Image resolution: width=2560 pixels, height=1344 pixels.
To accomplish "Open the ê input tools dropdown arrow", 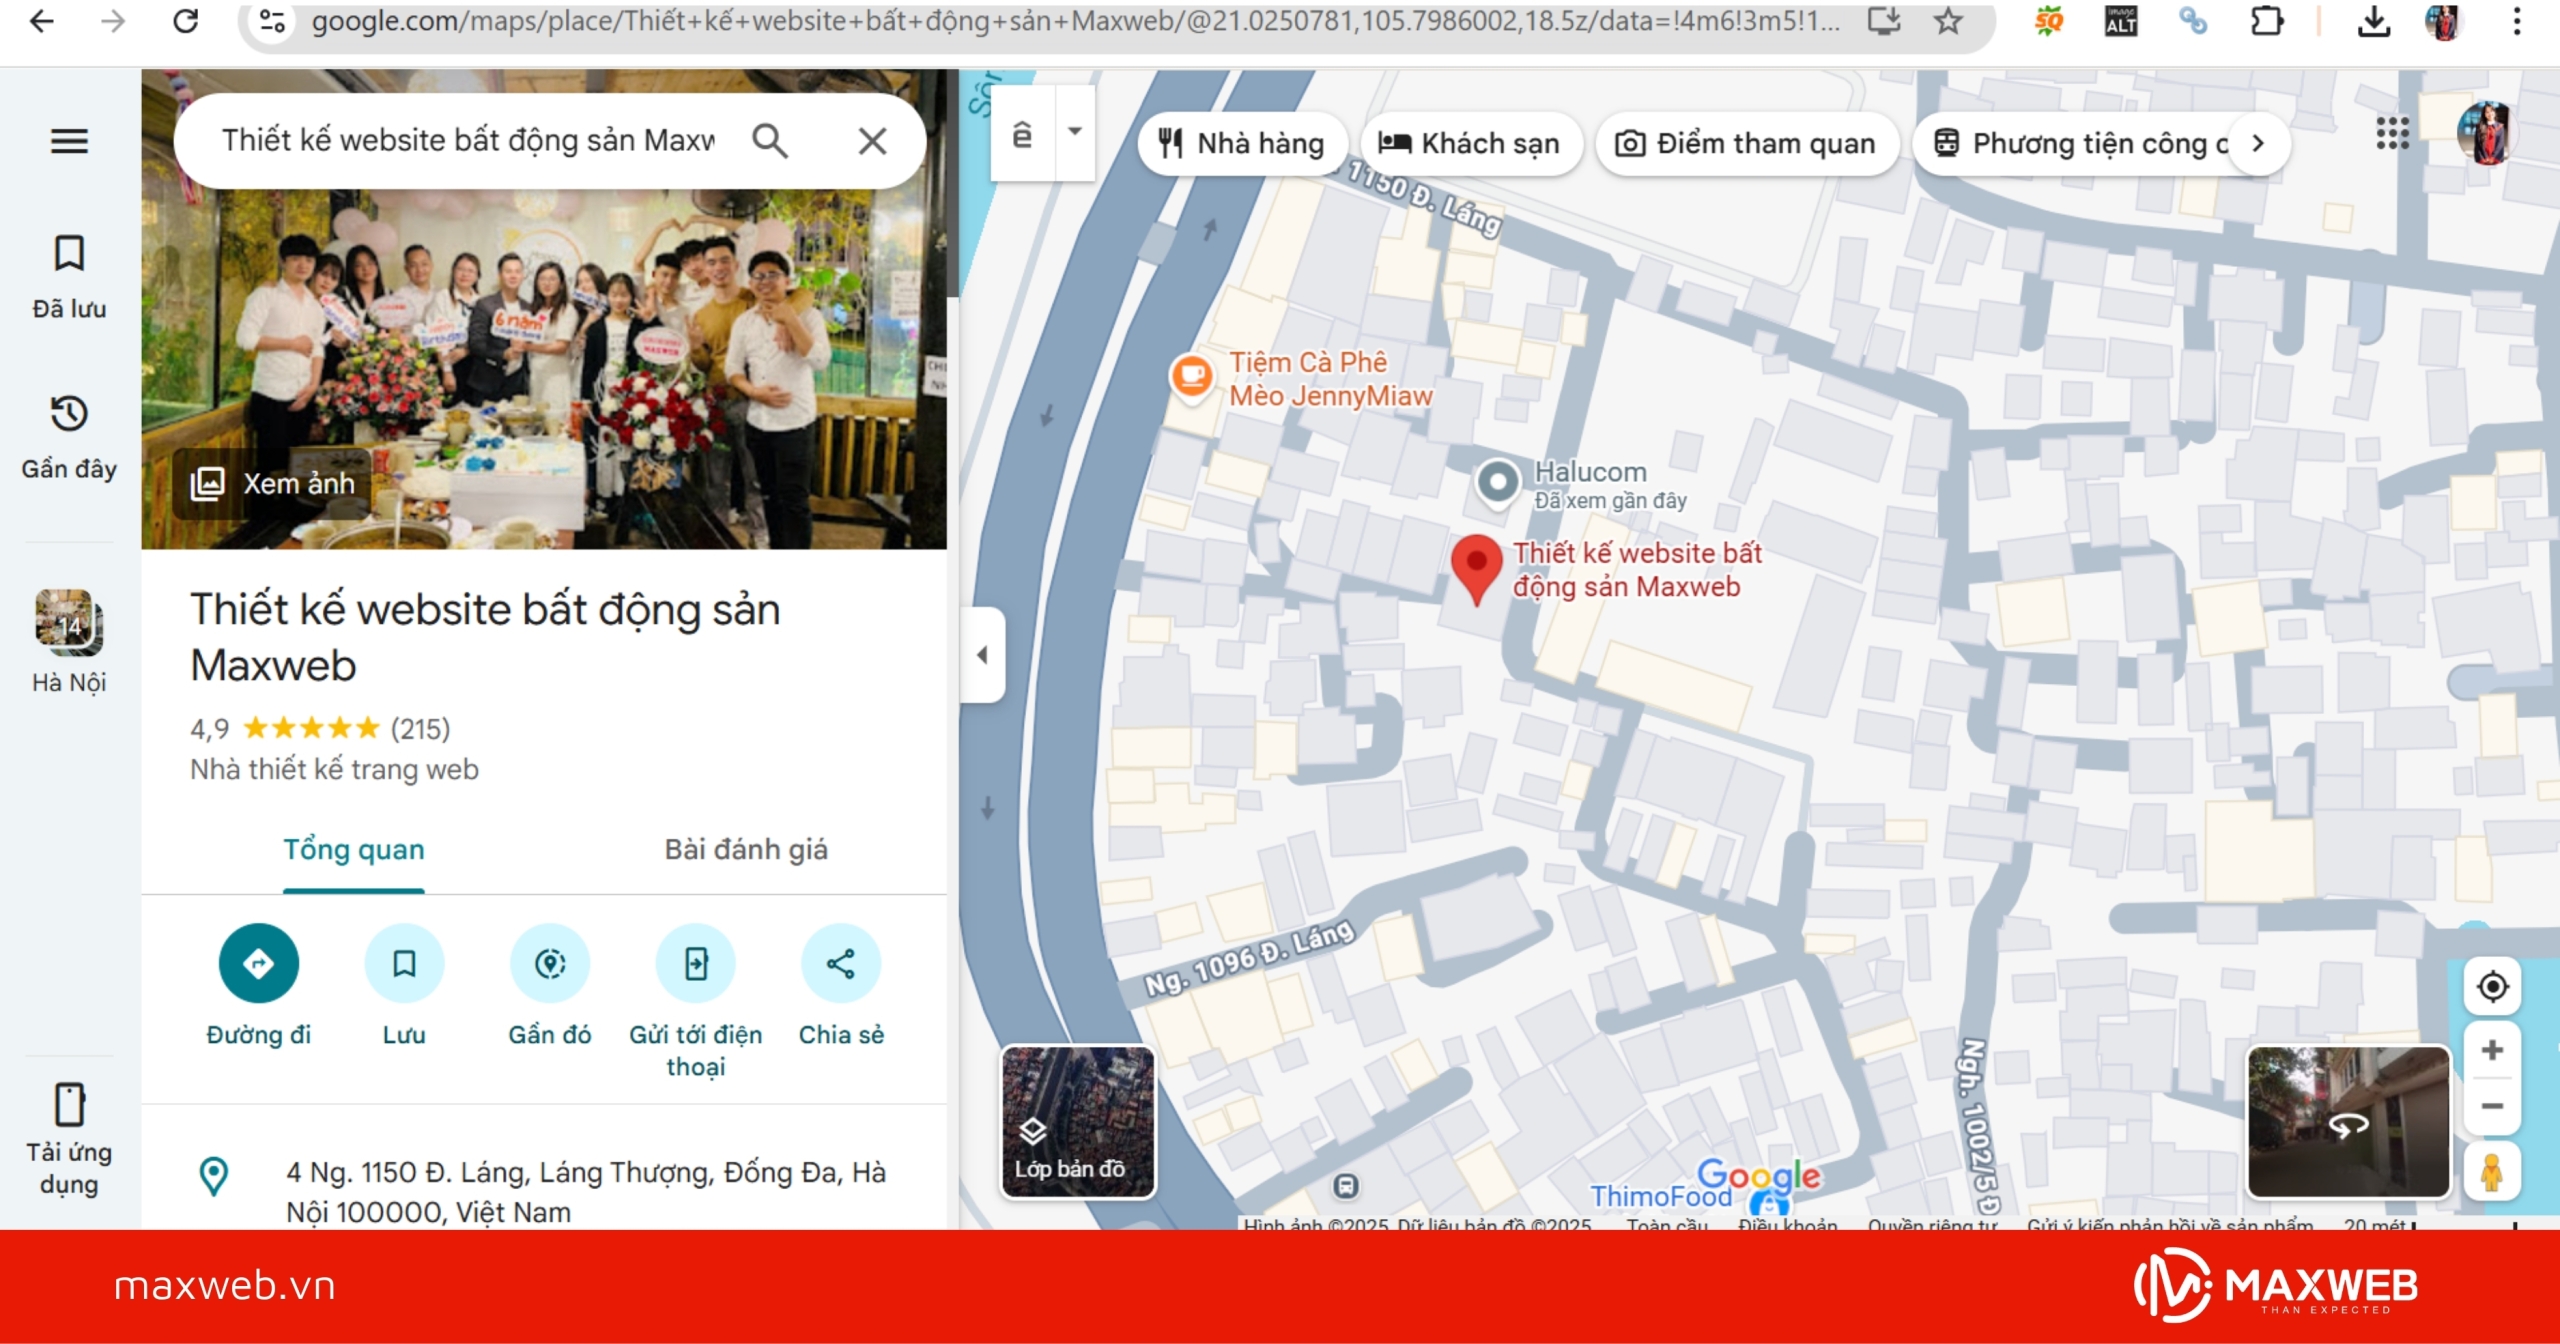I will tap(1075, 132).
